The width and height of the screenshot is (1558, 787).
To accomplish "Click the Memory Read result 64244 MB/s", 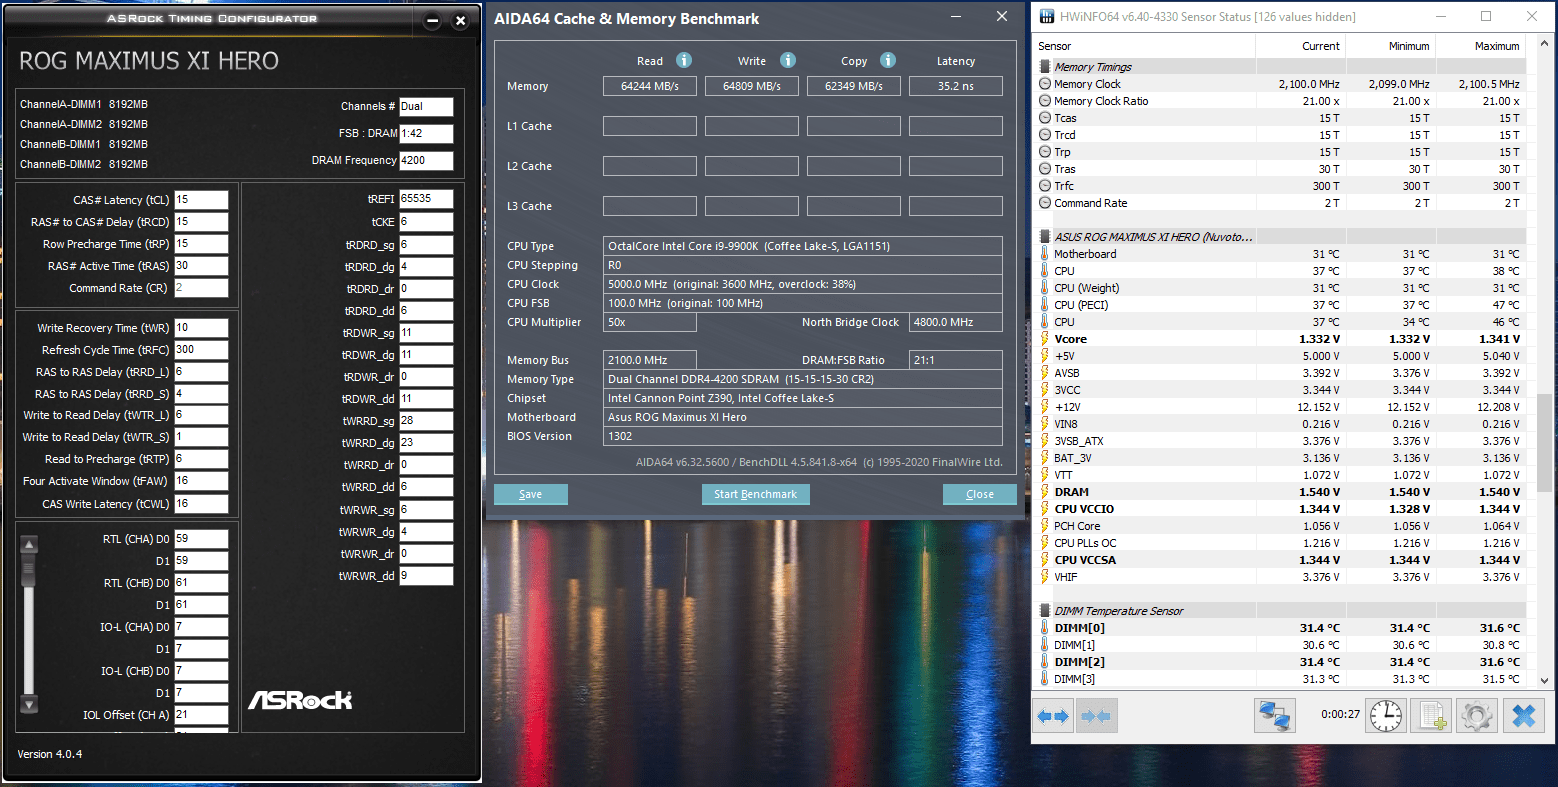I will [650, 86].
